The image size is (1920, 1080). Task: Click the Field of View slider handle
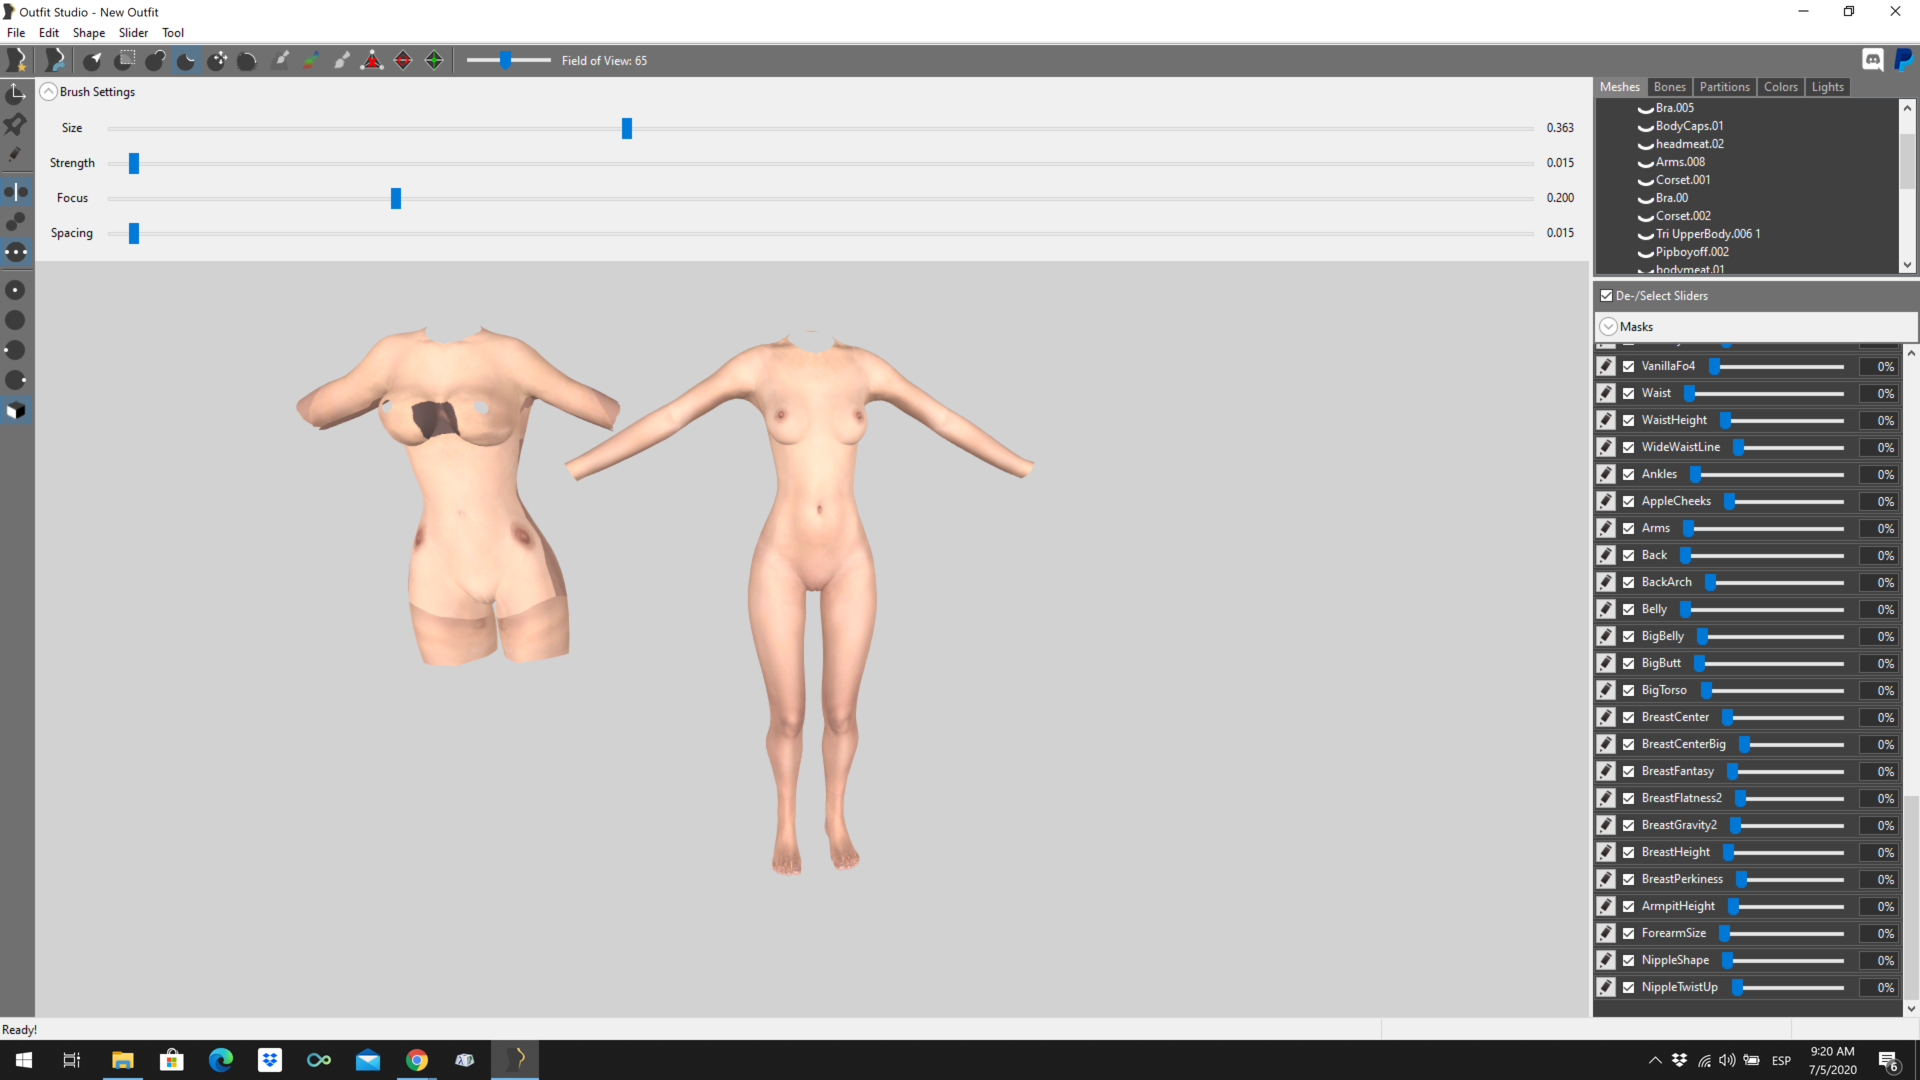(x=506, y=61)
